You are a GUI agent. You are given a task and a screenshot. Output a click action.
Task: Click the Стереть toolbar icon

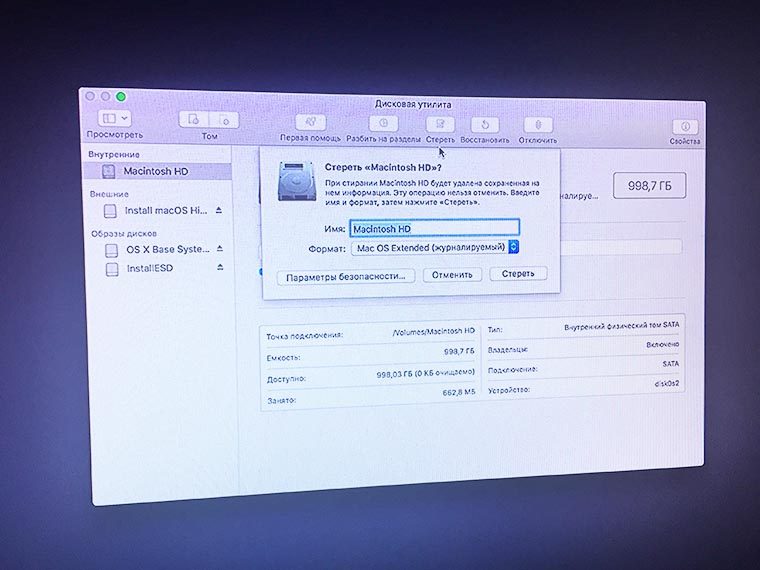pos(440,125)
